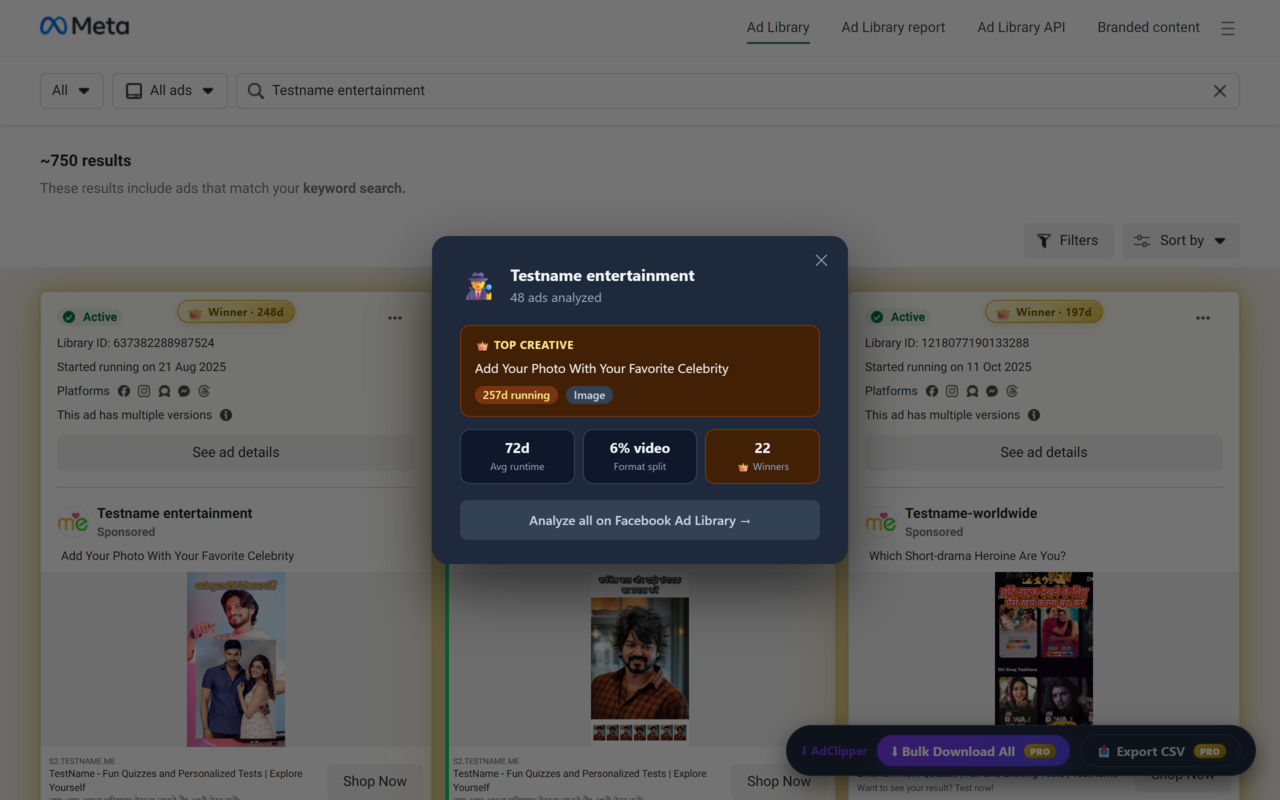Open the Filters button
Viewport: 1280px width, 800px height.
(x=1068, y=240)
